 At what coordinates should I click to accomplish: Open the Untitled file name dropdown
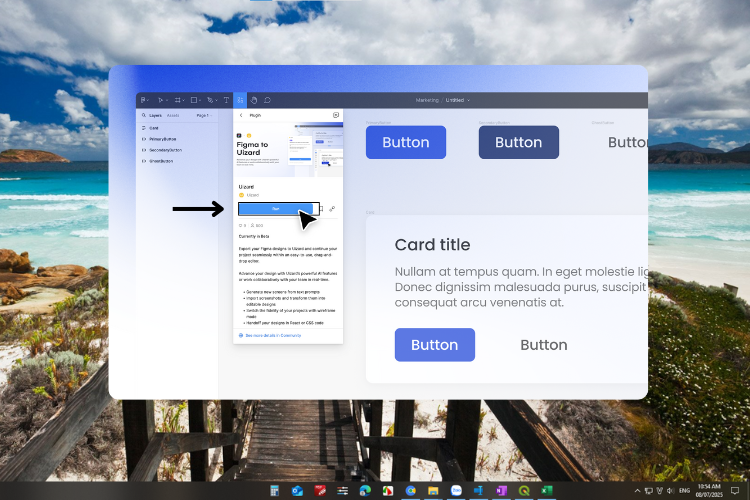click(458, 100)
